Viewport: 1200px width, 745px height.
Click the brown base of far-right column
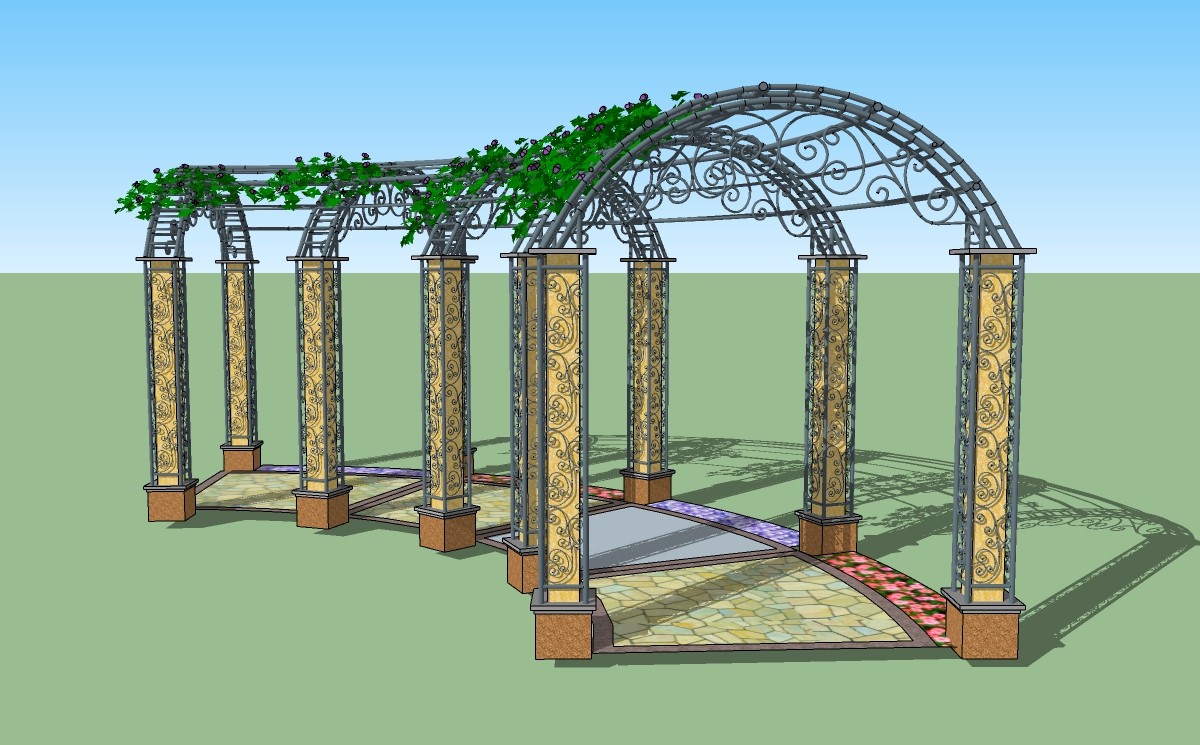point(982,630)
